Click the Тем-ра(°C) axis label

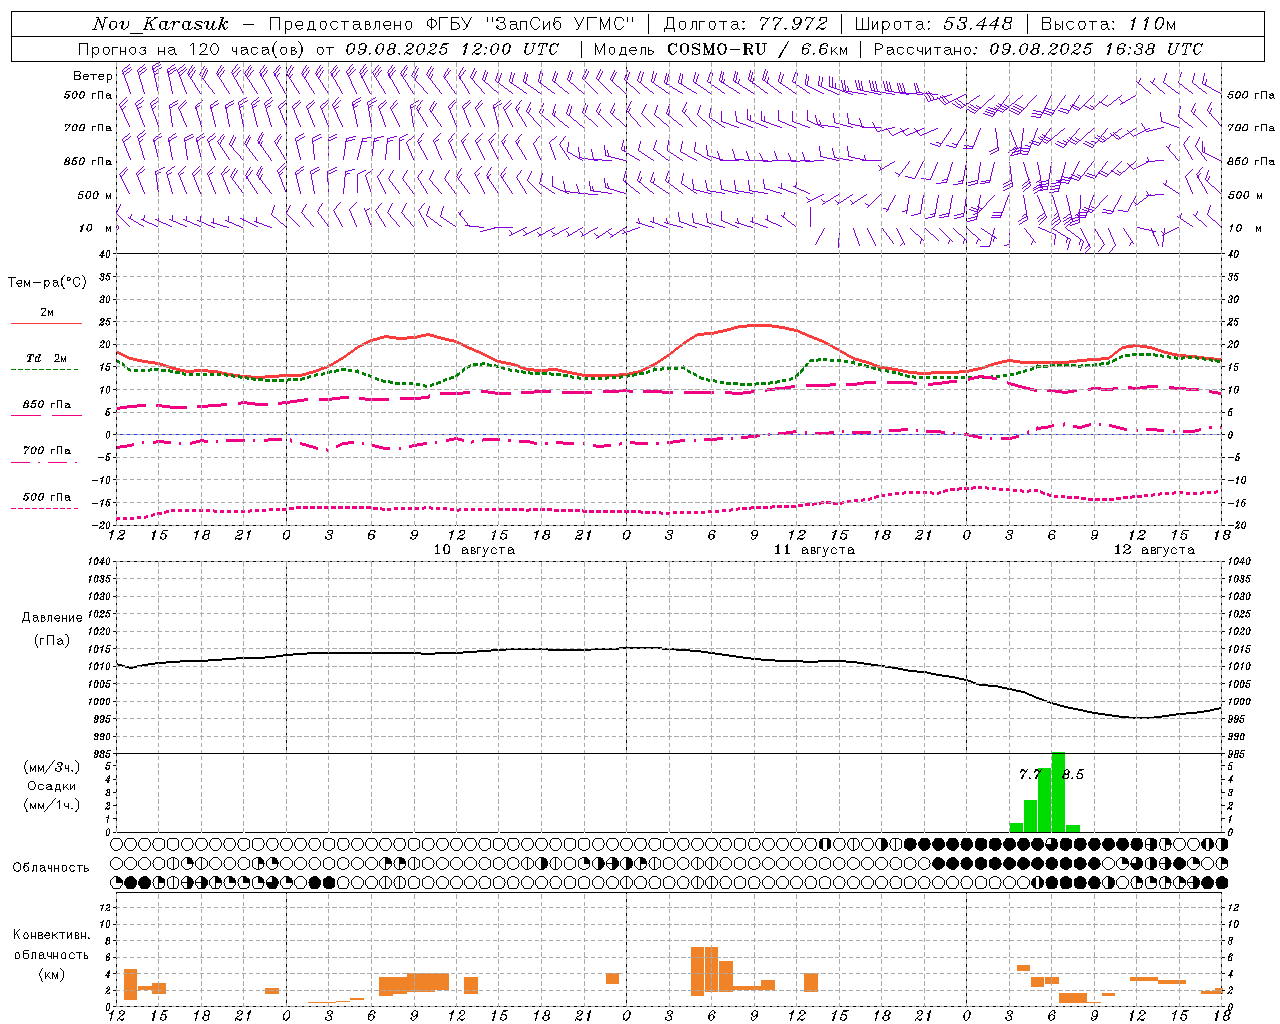(47, 283)
